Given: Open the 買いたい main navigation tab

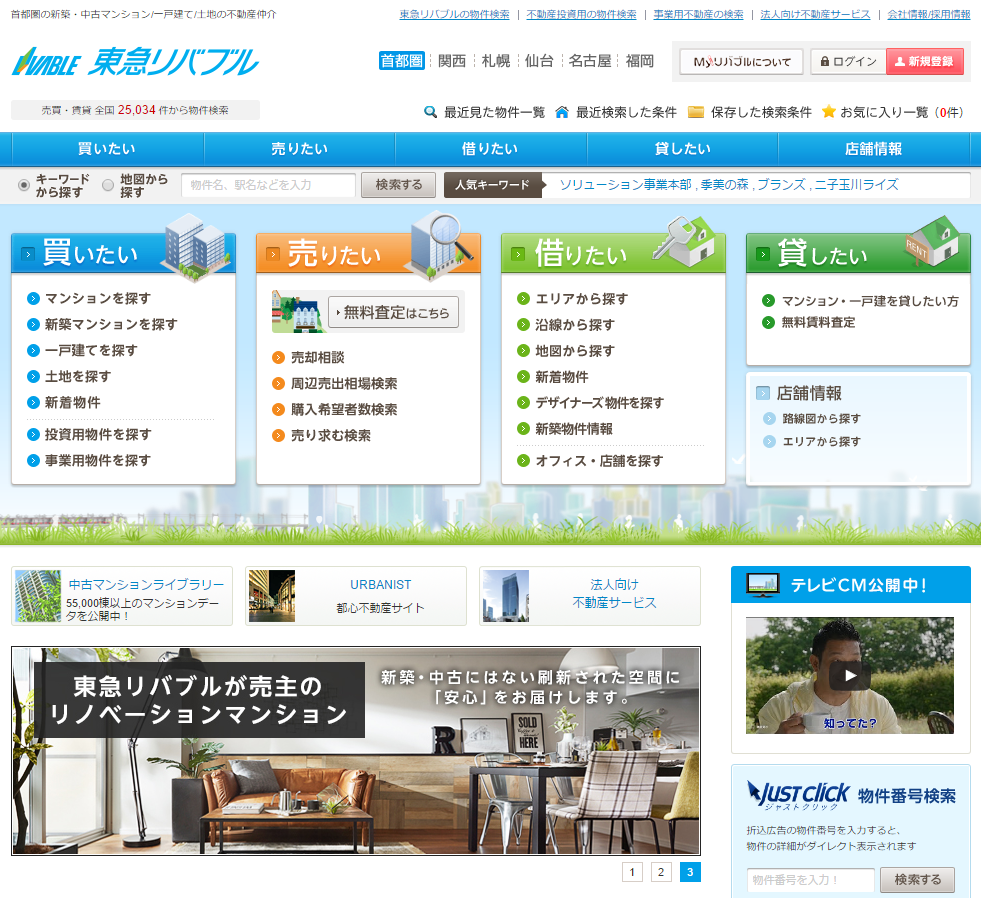Looking at the screenshot, I should pos(107,149).
